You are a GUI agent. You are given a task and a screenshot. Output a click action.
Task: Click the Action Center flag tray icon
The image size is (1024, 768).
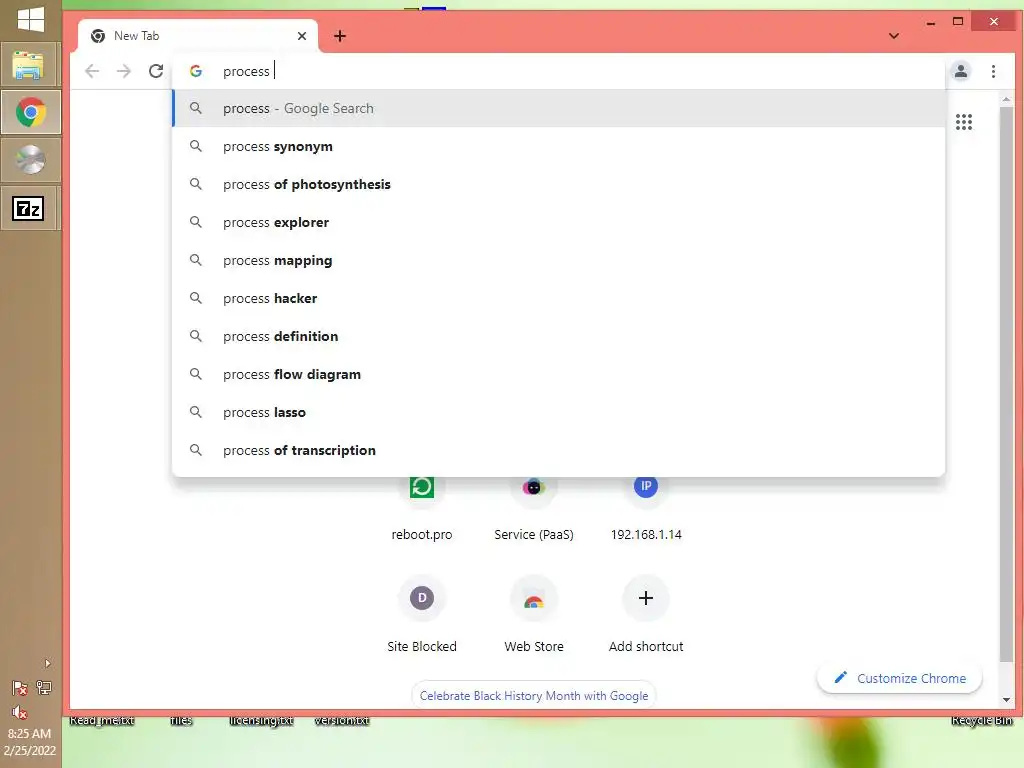tap(20, 688)
